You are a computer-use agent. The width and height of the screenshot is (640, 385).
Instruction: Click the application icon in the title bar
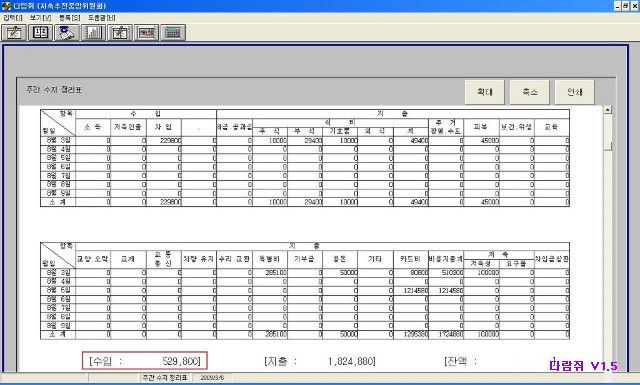6,6
